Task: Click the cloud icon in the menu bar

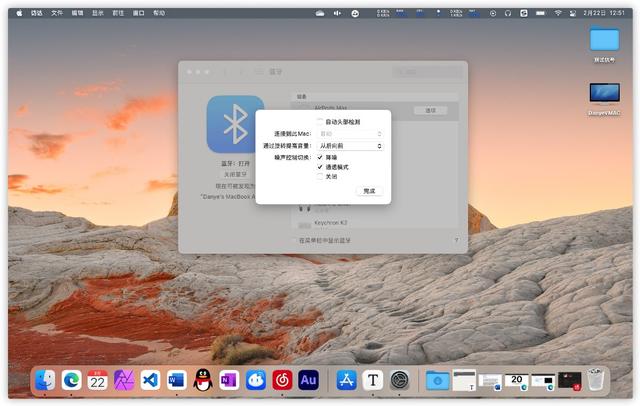Action: [x=320, y=13]
